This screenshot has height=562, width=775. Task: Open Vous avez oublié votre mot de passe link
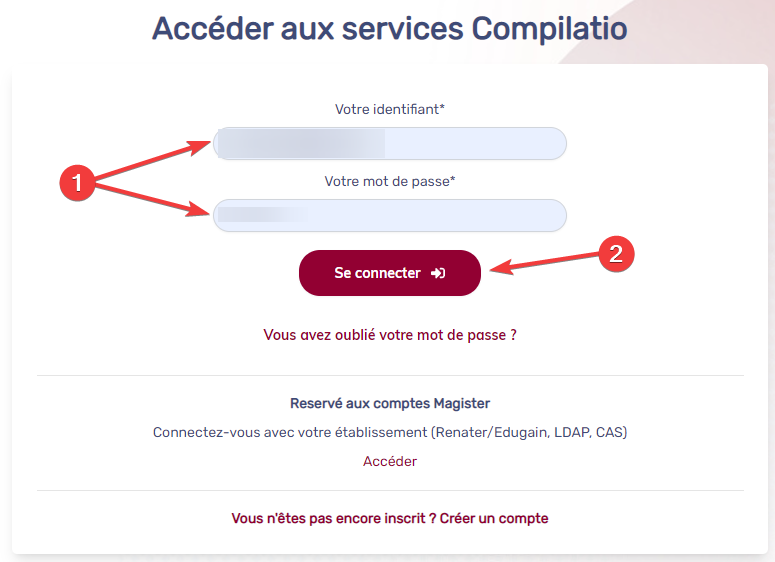pos(389,335)
